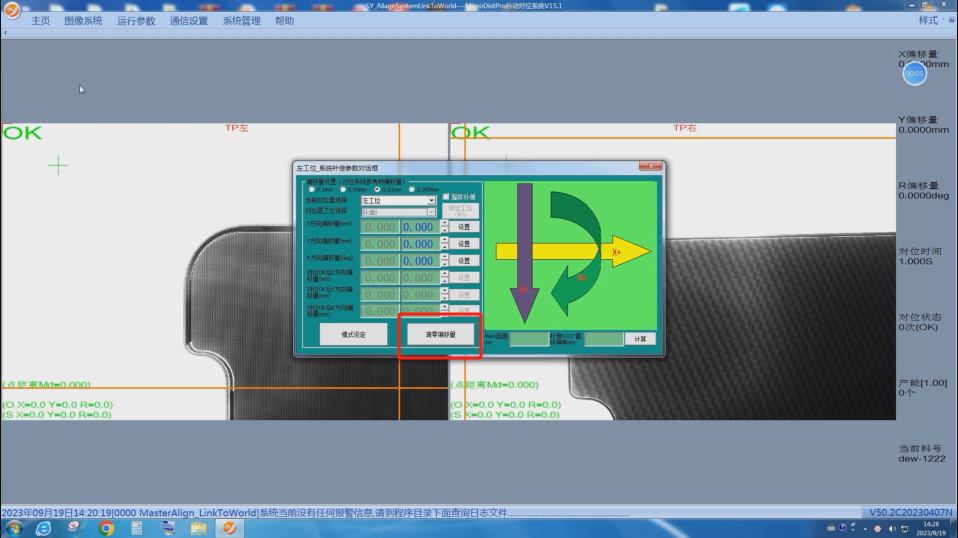This screenshot has height=538, width=958.
Task: Expand the 当前对位器选择 dropdown showing 左工位
Action: pyautogui.click(x=432, y=201)
